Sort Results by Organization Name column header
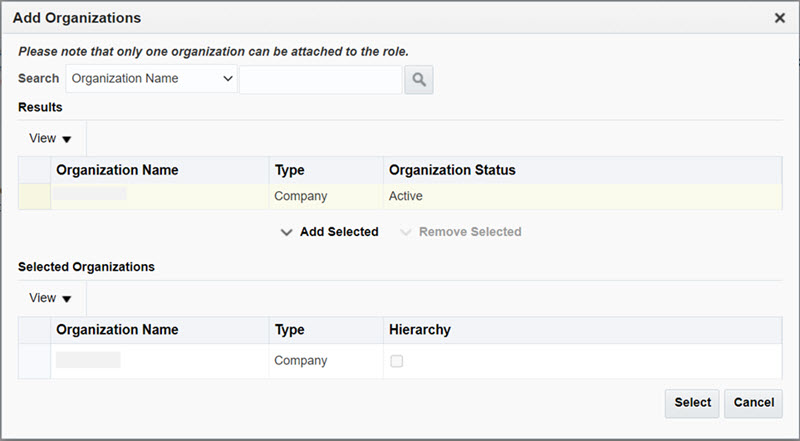The height and width of the screenshot is (441, 800). 117,170
